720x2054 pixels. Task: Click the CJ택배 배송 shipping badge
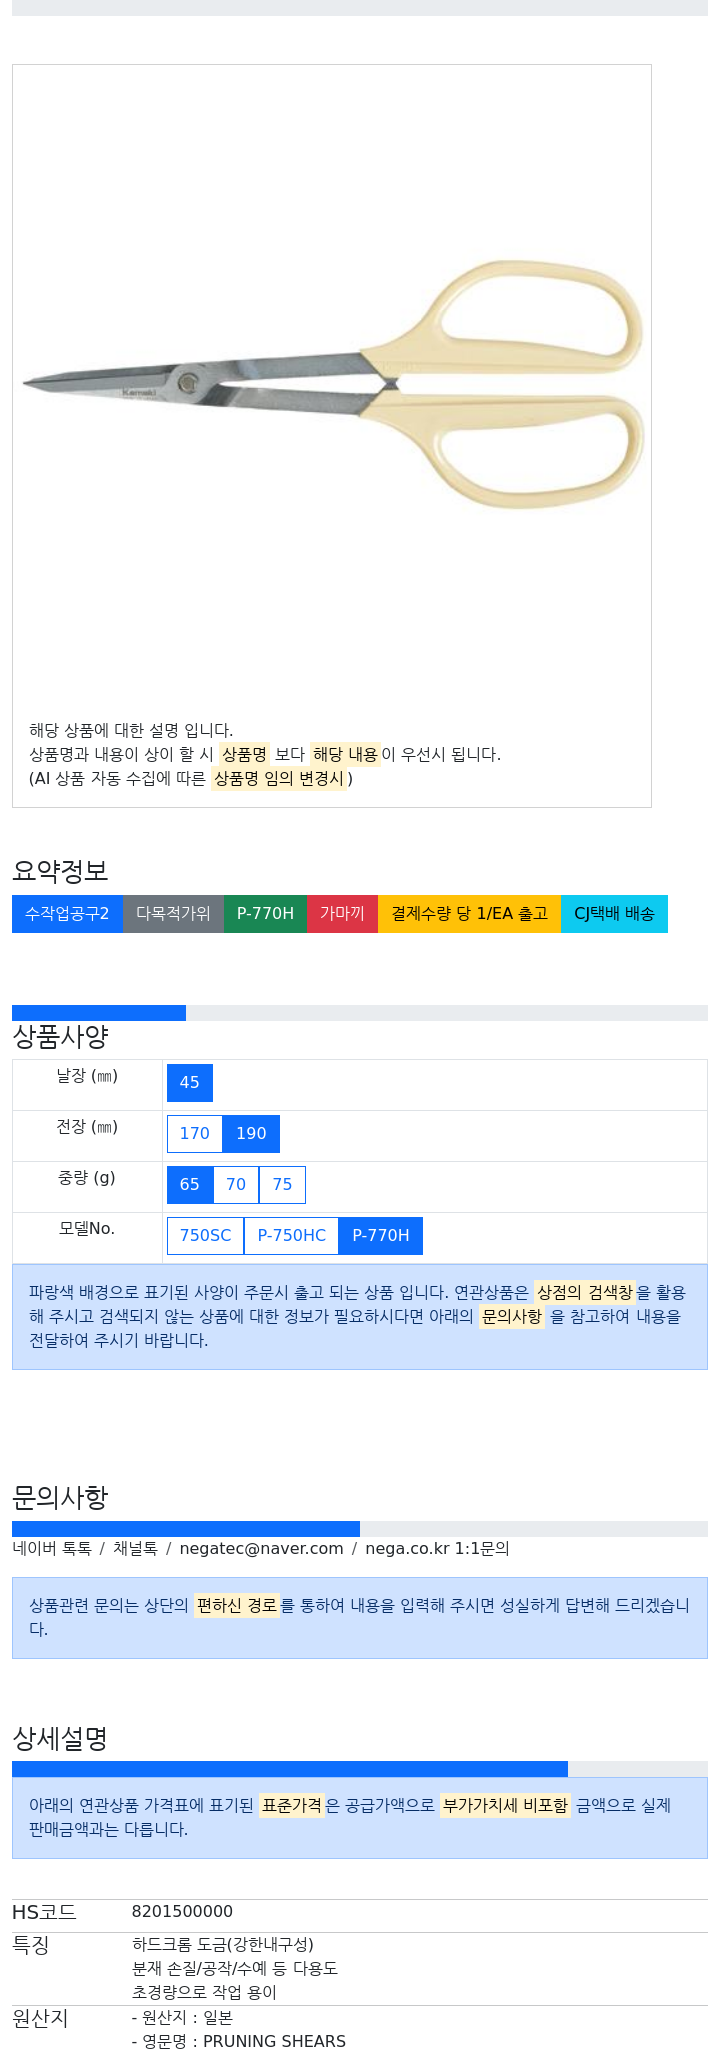(x=614, y=914)
